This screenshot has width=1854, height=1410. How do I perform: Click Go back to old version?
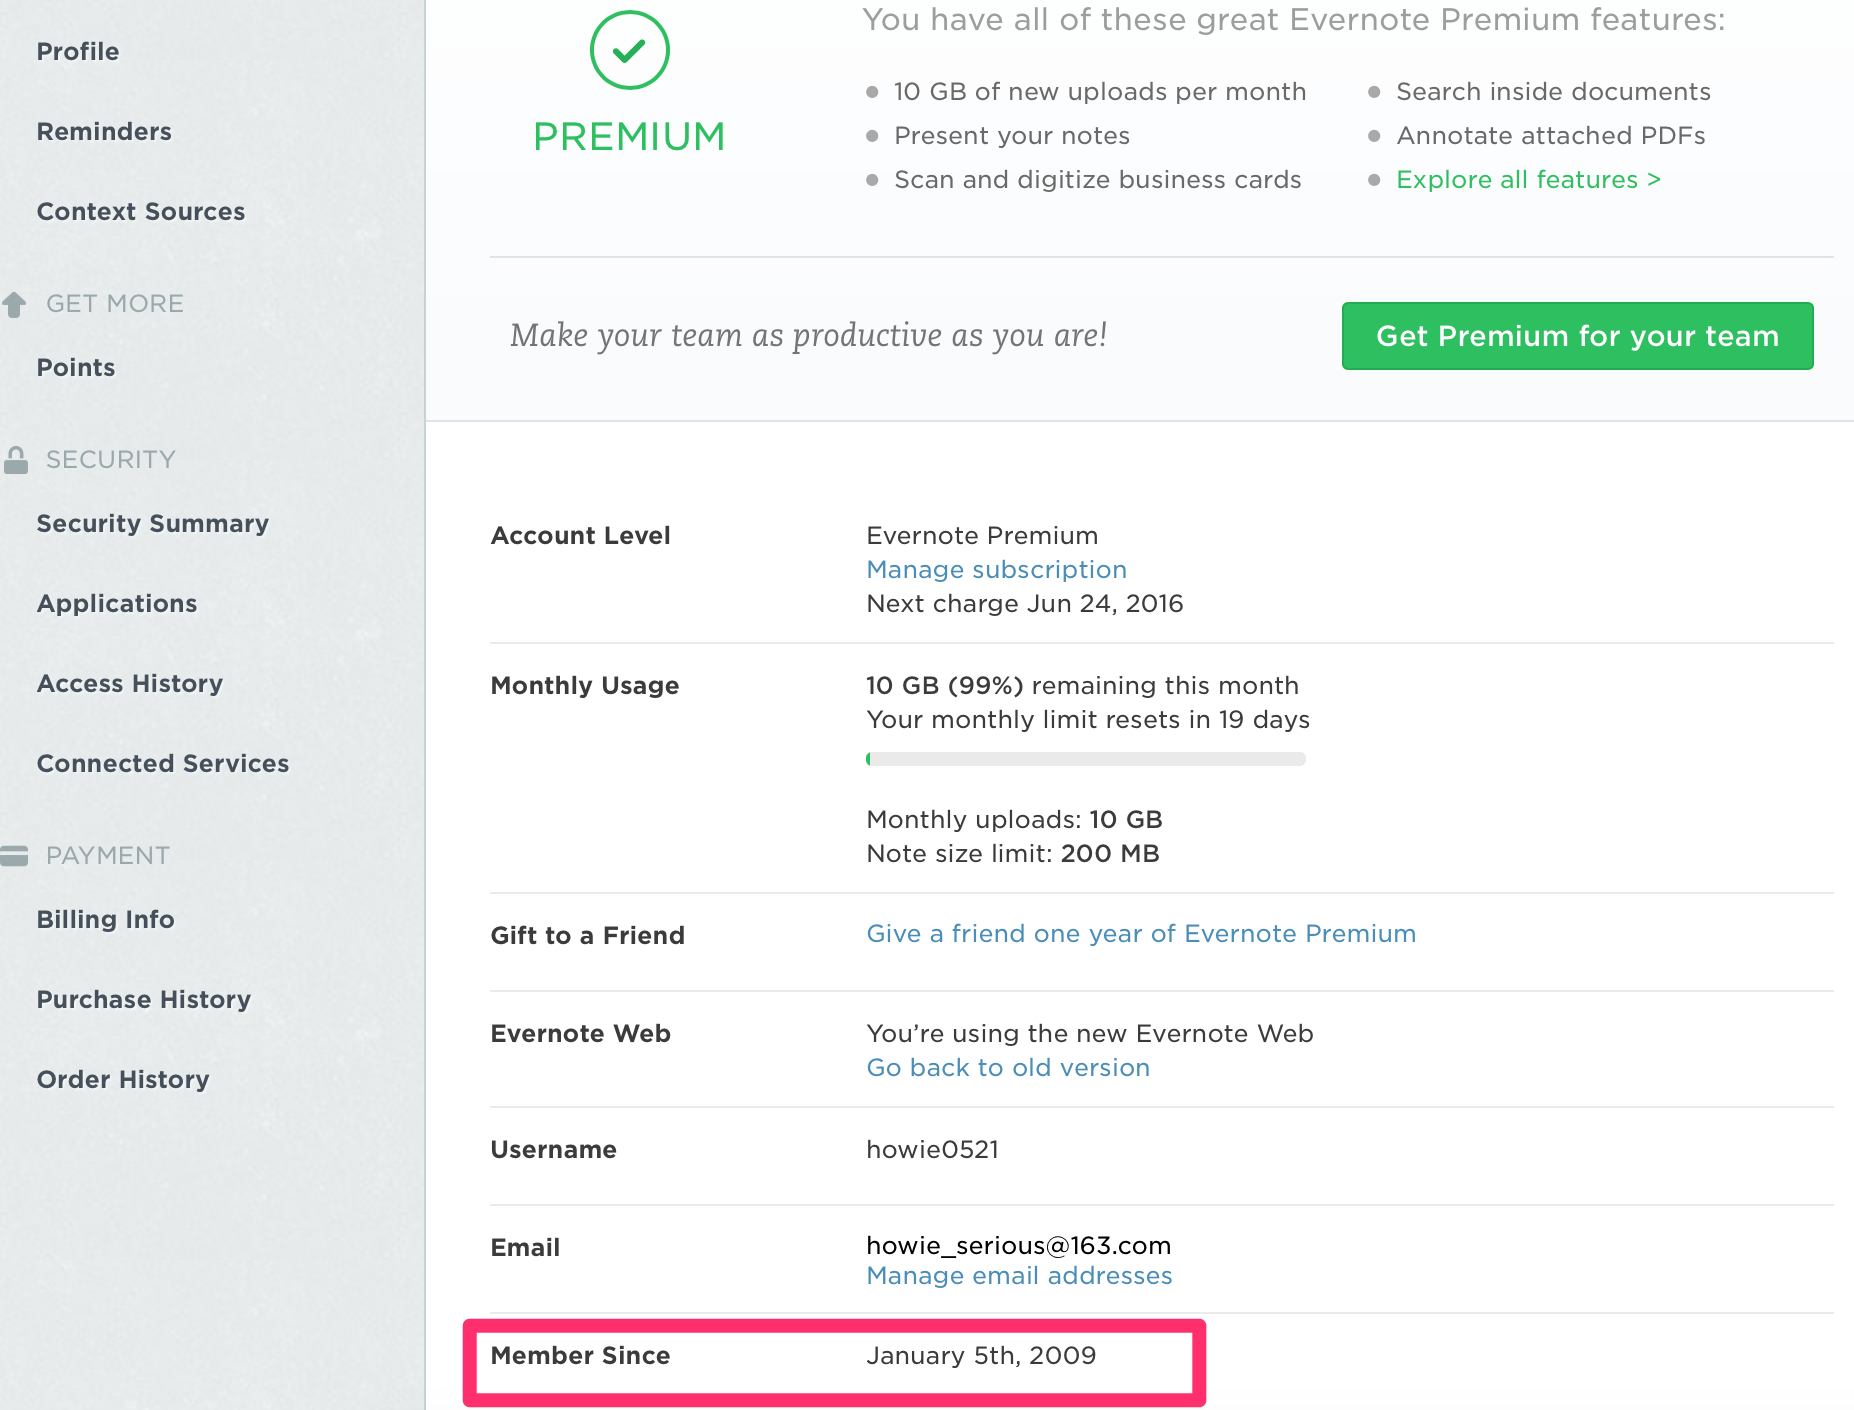[x=1008, y=1068]
